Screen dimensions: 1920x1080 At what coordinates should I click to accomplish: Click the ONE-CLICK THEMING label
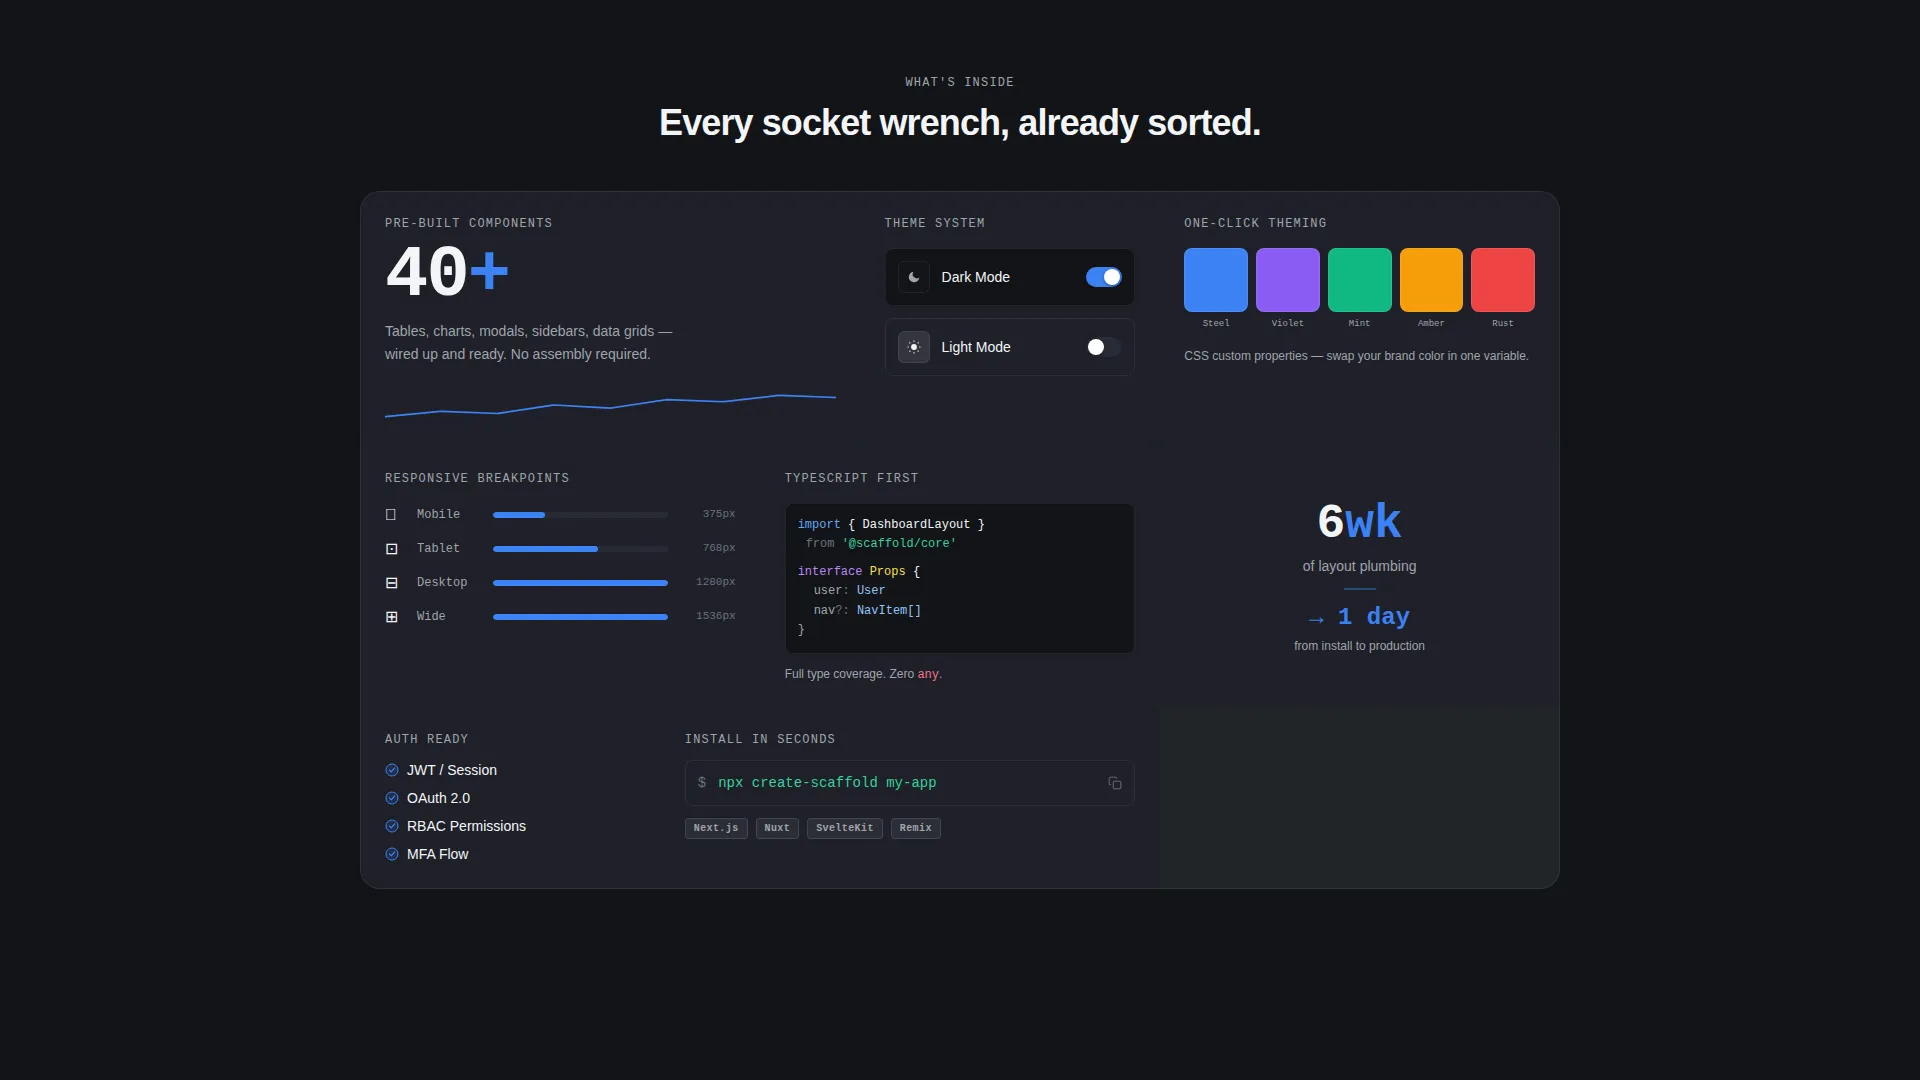1255,223
